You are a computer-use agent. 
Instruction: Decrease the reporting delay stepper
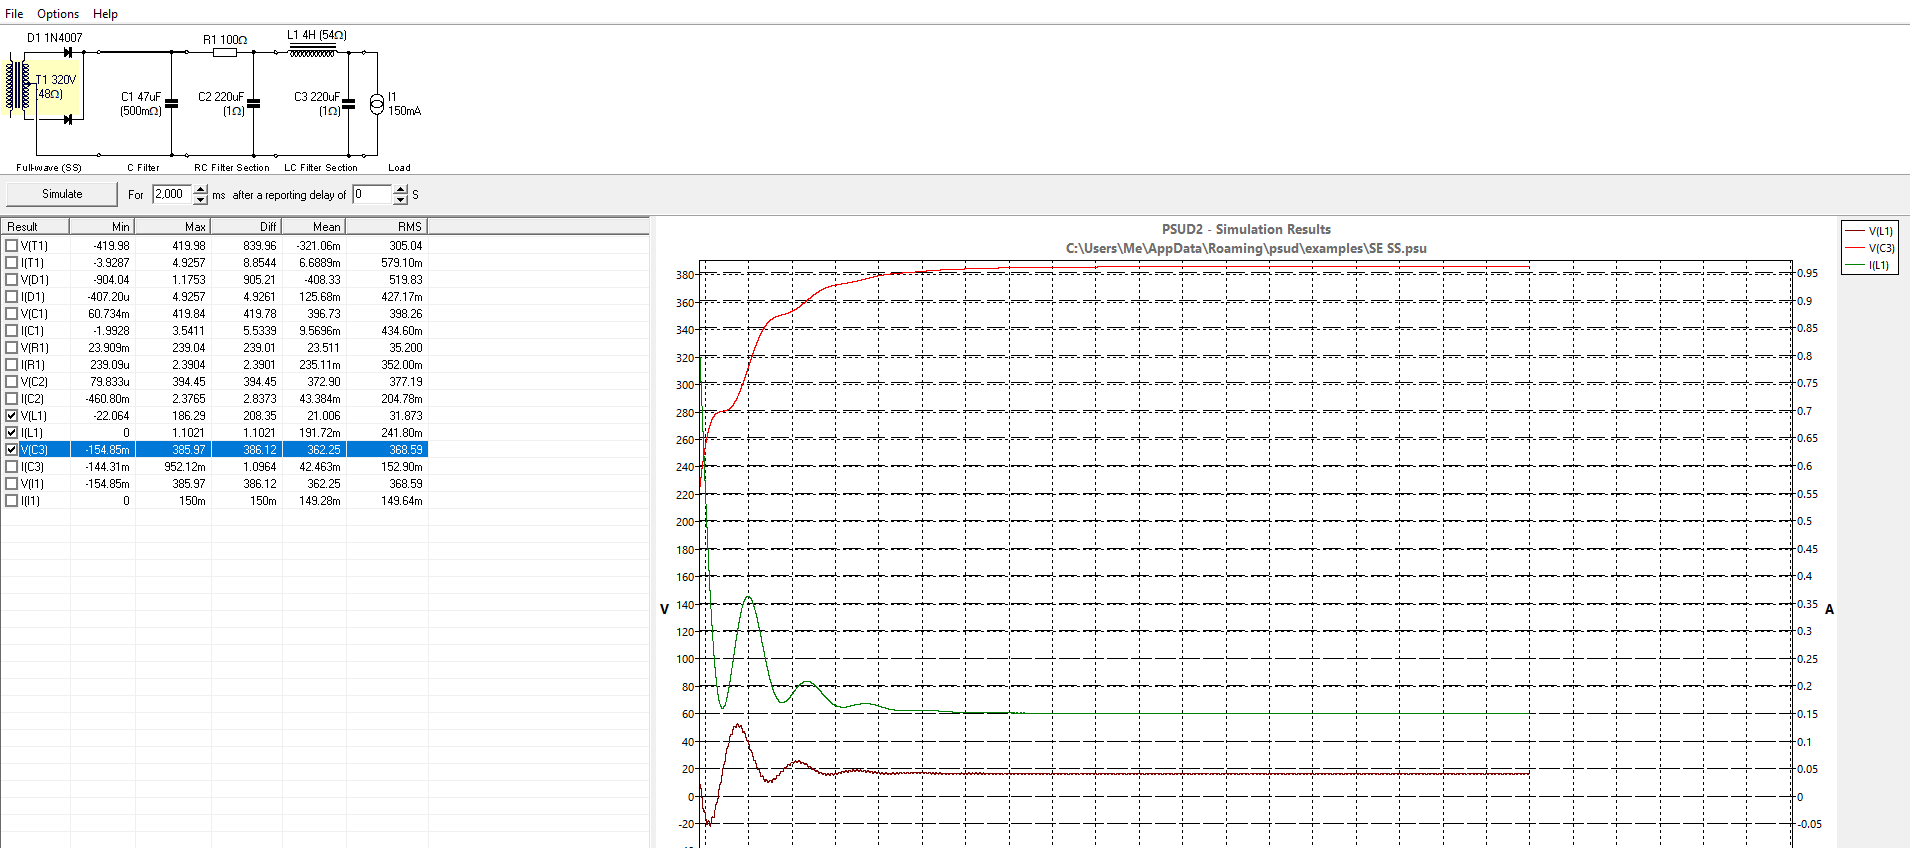tap(400, 199)
